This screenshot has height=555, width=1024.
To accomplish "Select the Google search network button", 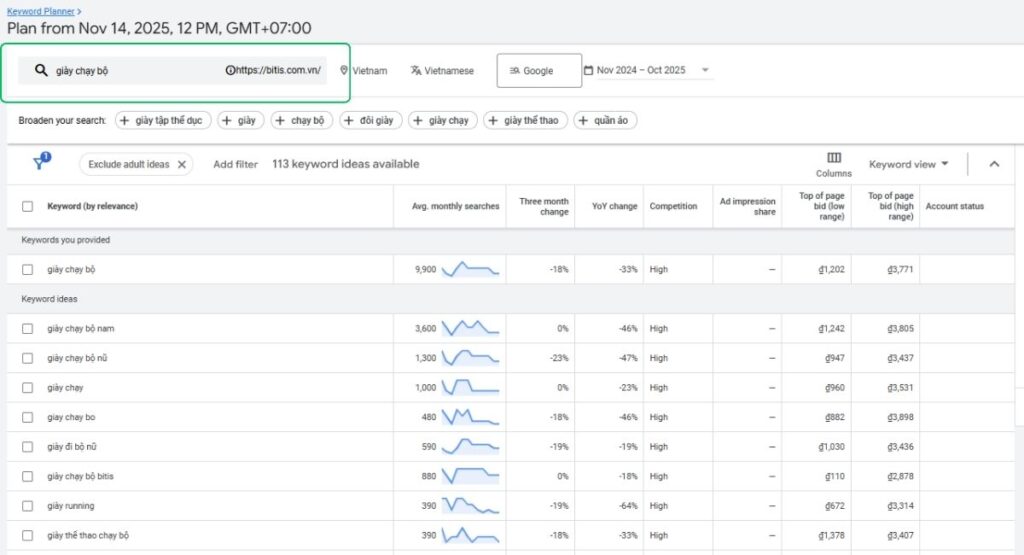I will (538, 71).
